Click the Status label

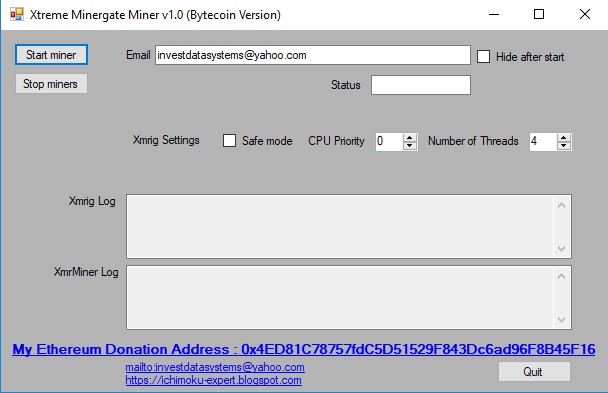pos(345,85)
